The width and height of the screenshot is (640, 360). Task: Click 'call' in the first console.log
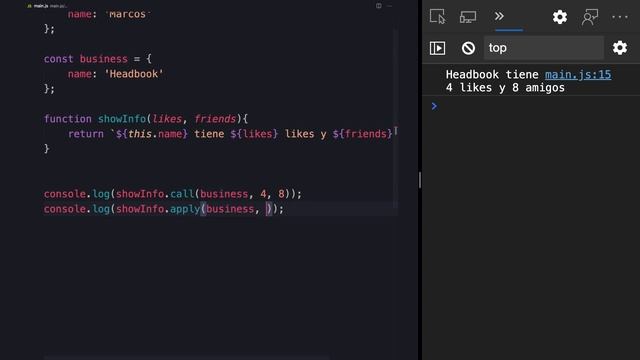[x=182, y=194]
